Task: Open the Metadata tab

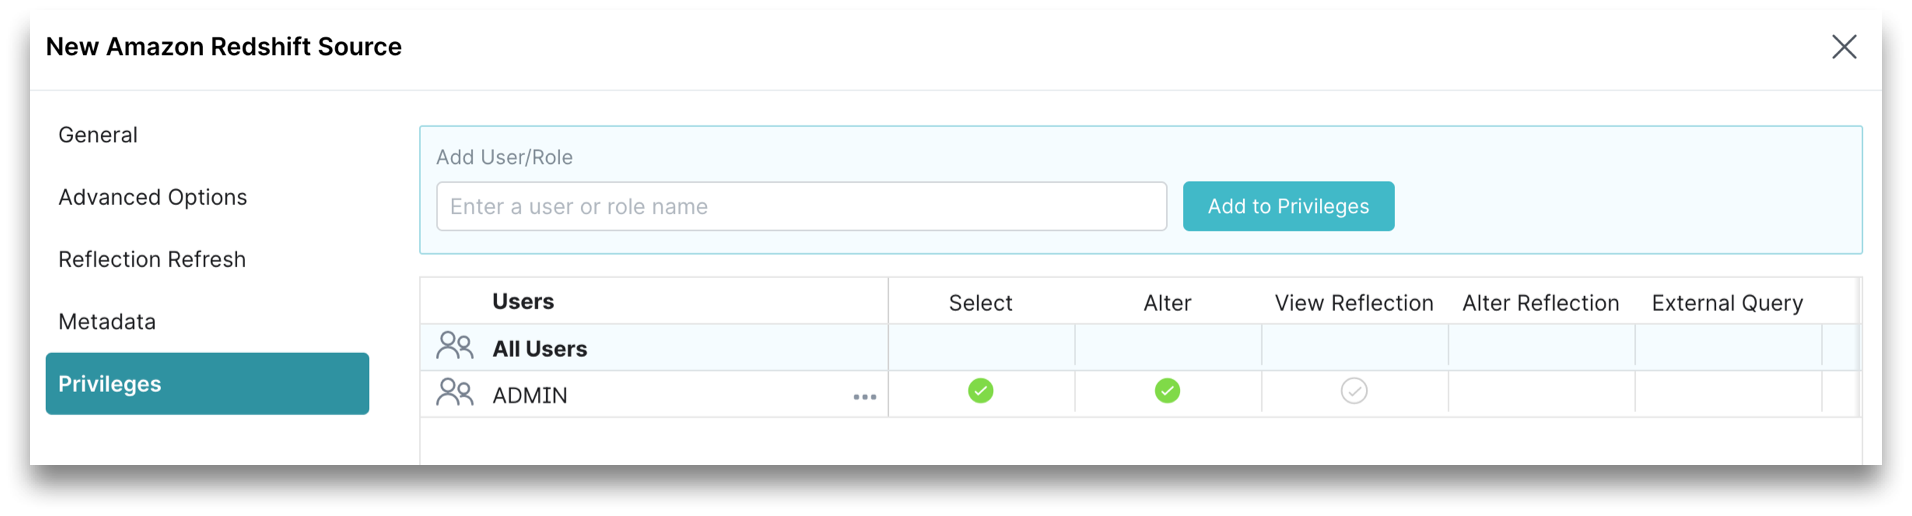Action: (107, 322)
